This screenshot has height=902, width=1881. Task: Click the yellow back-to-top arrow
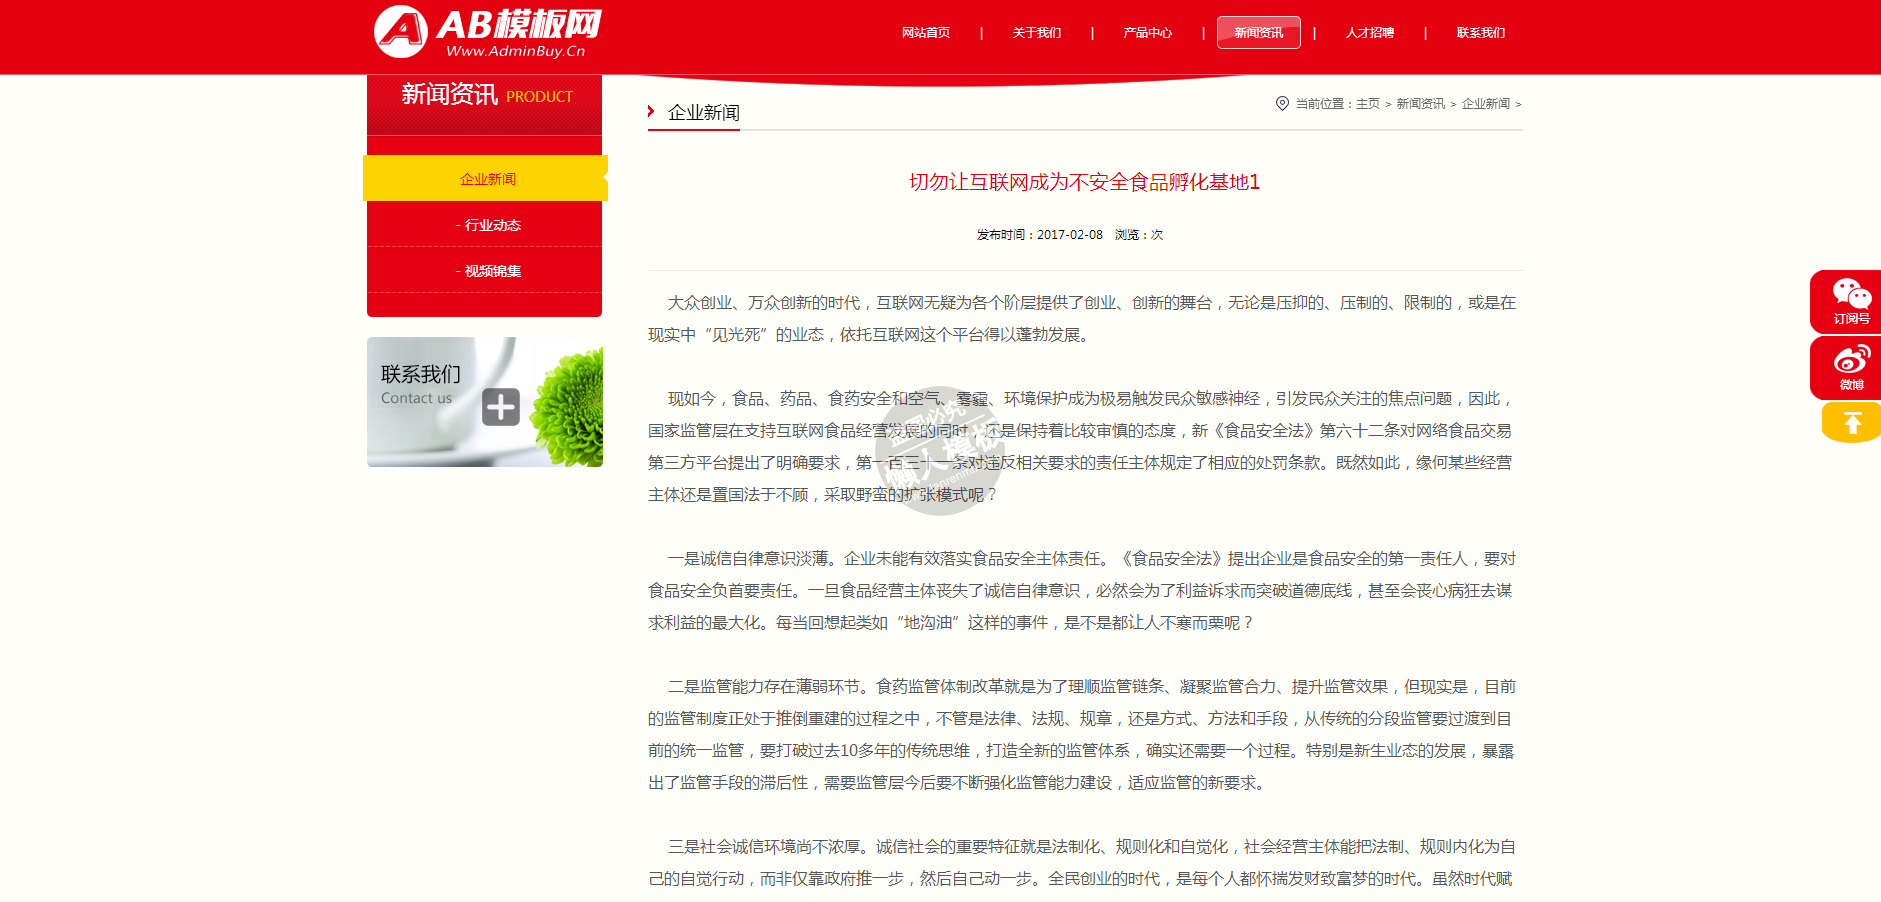coord(1851,423)
